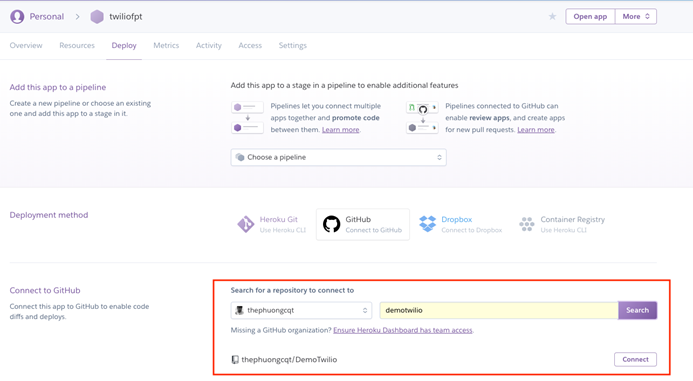The image size is (693, 381).
Task: Favorite the app with the star icon
Action: coord(552,16)
